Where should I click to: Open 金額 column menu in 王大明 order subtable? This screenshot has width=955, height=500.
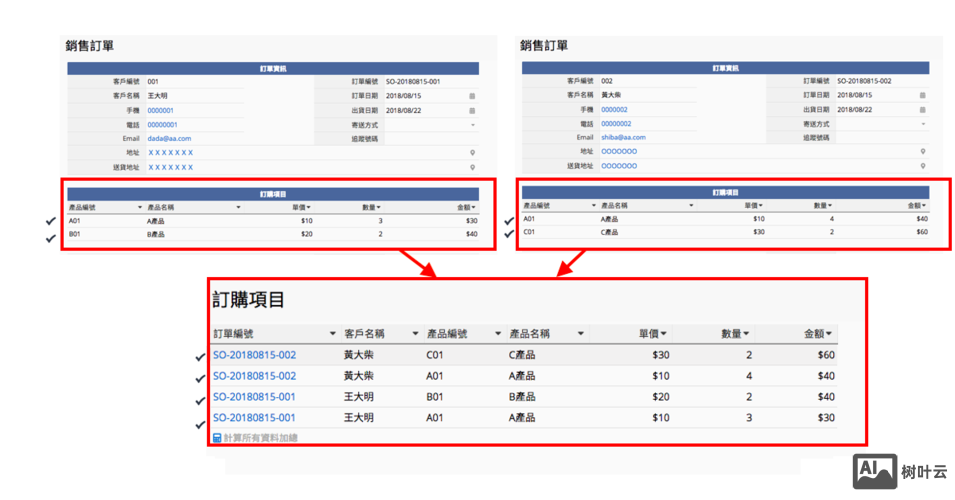point(473,208)
